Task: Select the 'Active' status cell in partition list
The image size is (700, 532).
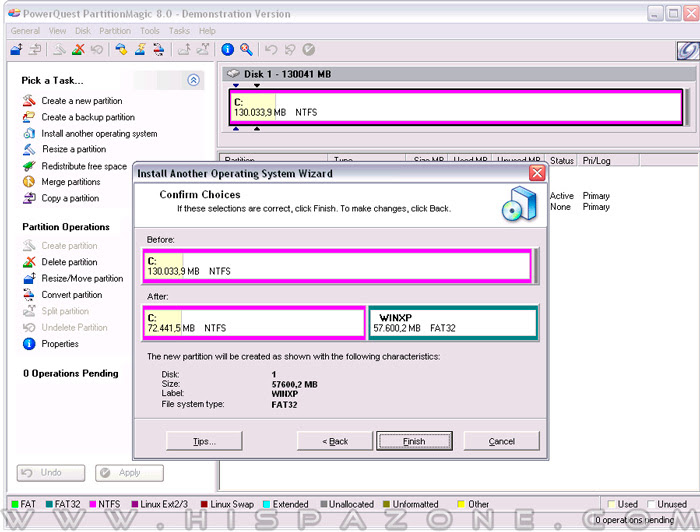Action: click(562, 195)
